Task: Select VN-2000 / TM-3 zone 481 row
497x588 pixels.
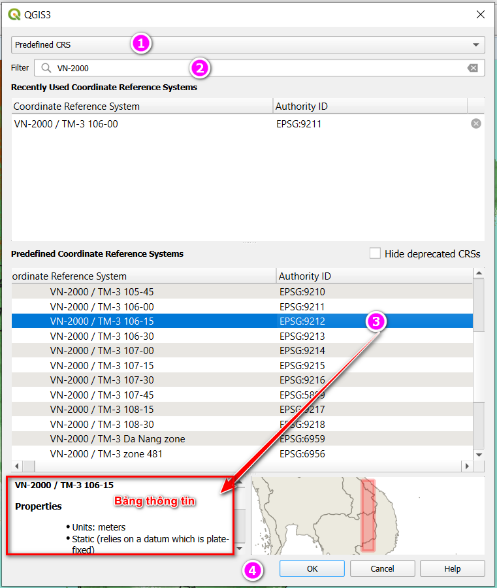Action: pyautogui.click(x=242, y=454)
